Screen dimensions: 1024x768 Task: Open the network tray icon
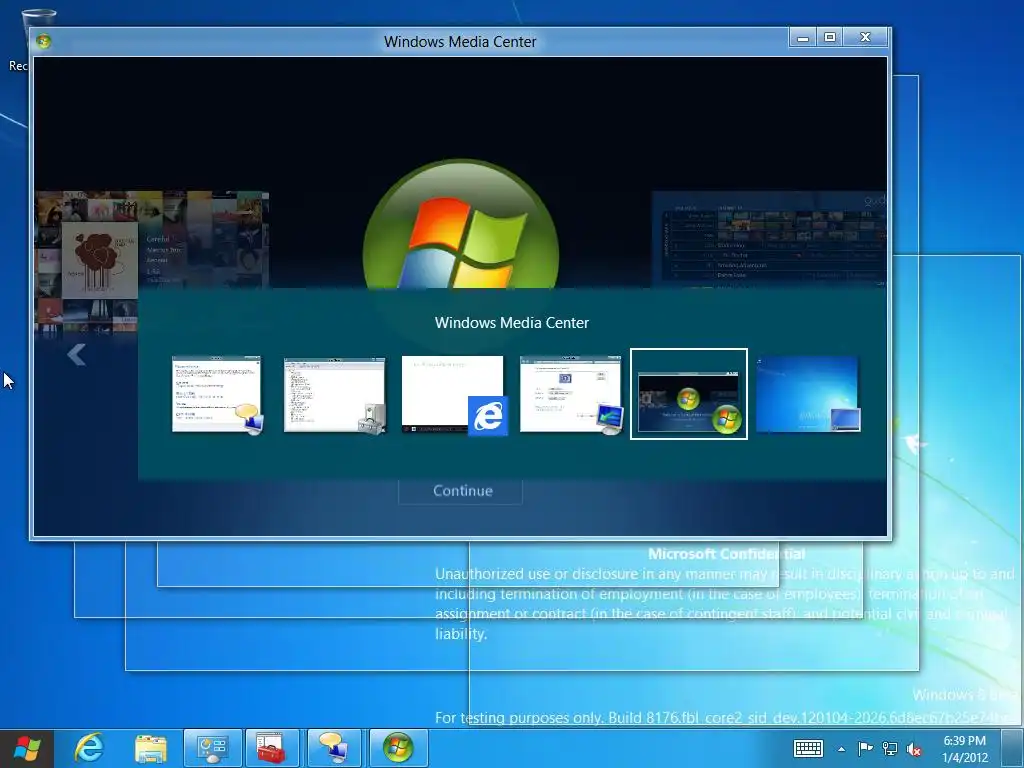pyautogui.click(x=889, y=748)
